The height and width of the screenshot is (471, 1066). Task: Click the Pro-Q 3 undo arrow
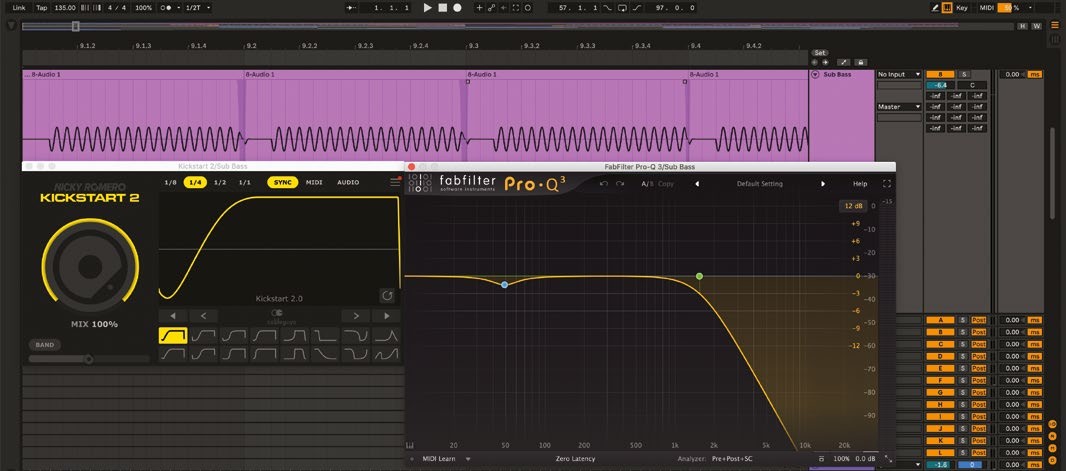pos(604,184)
